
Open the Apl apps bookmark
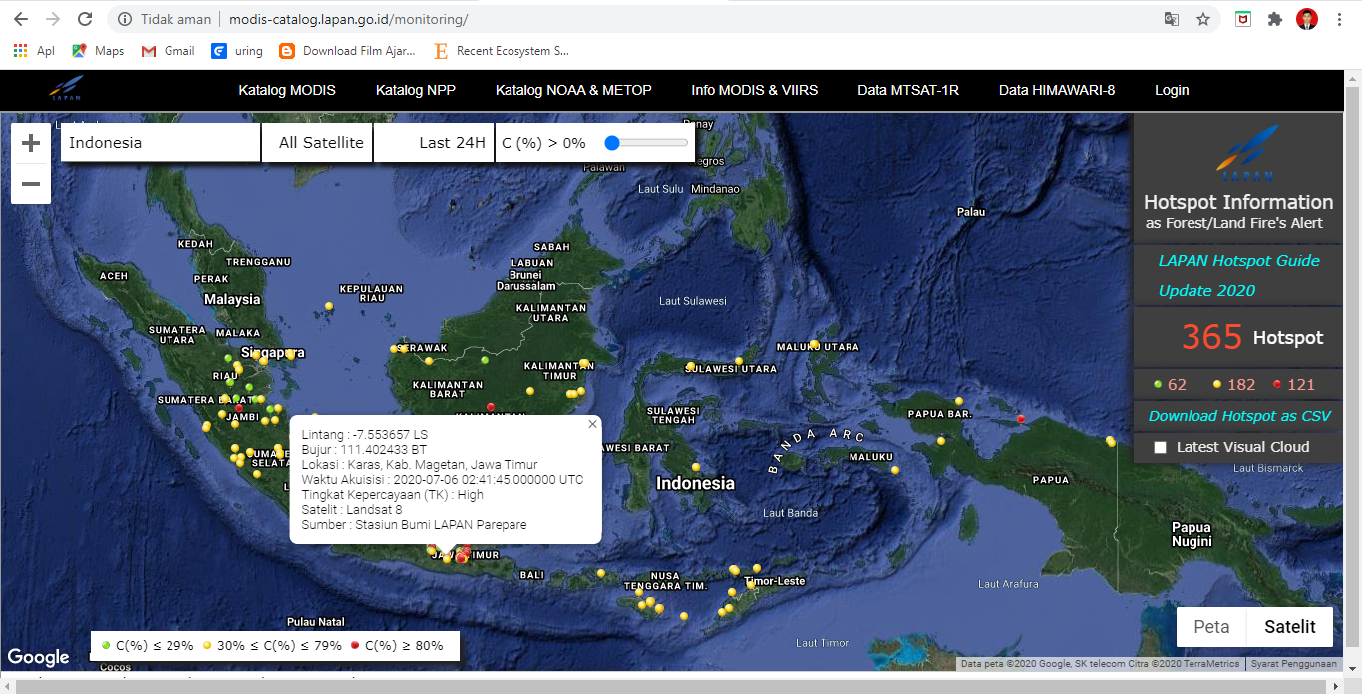(x=34, y=51)
